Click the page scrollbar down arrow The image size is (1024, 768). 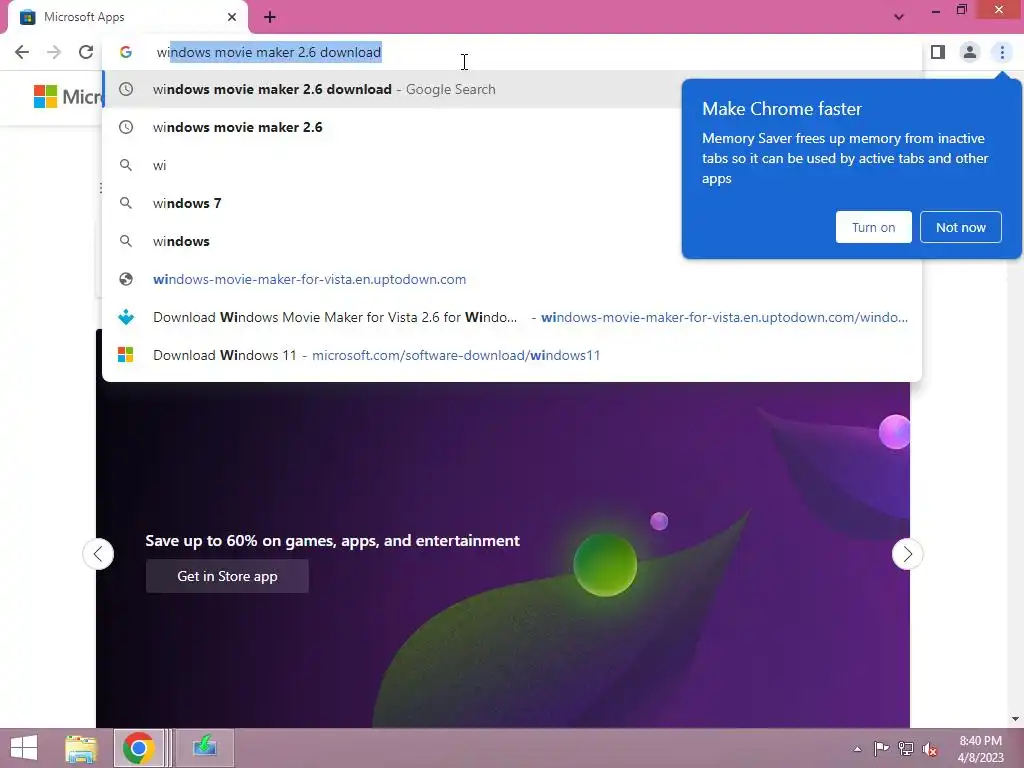(x=1015, y=719)
